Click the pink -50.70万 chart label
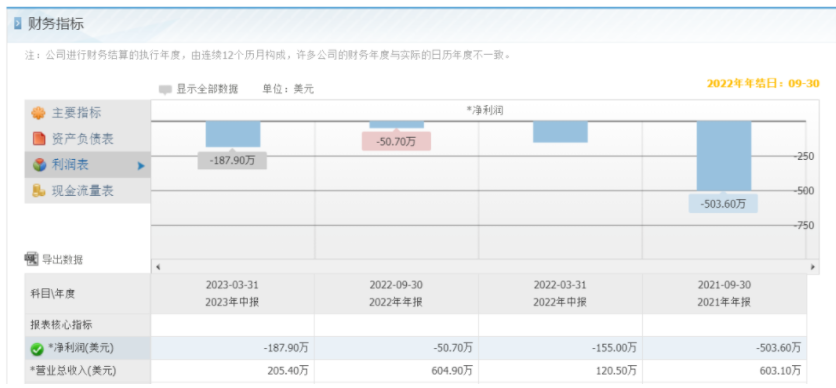Screen dimensions: 836x388 (396, 142)
